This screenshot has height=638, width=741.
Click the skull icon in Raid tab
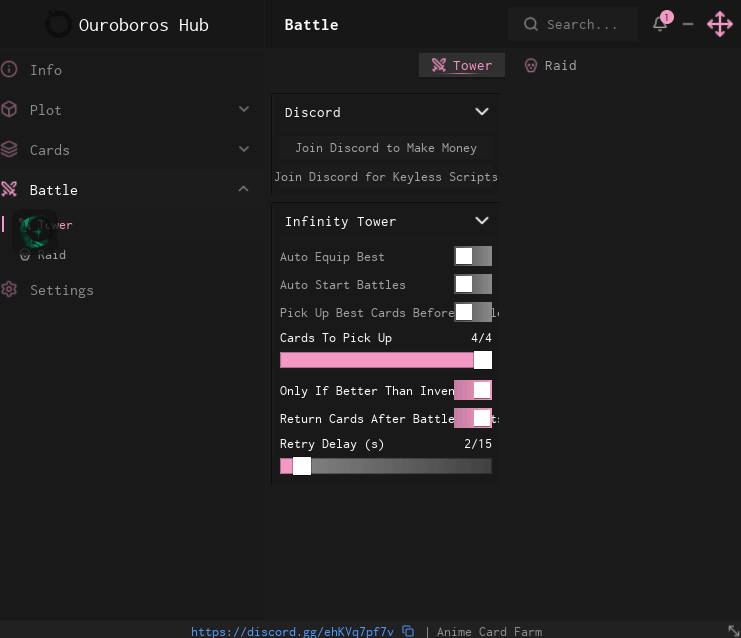pos(531,65)
